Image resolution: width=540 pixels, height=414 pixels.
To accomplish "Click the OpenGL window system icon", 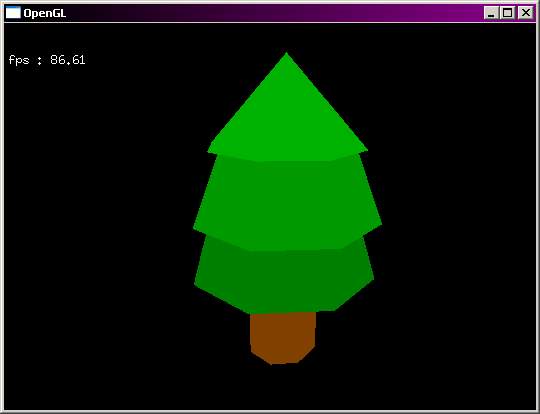I will tap(13, 13).
